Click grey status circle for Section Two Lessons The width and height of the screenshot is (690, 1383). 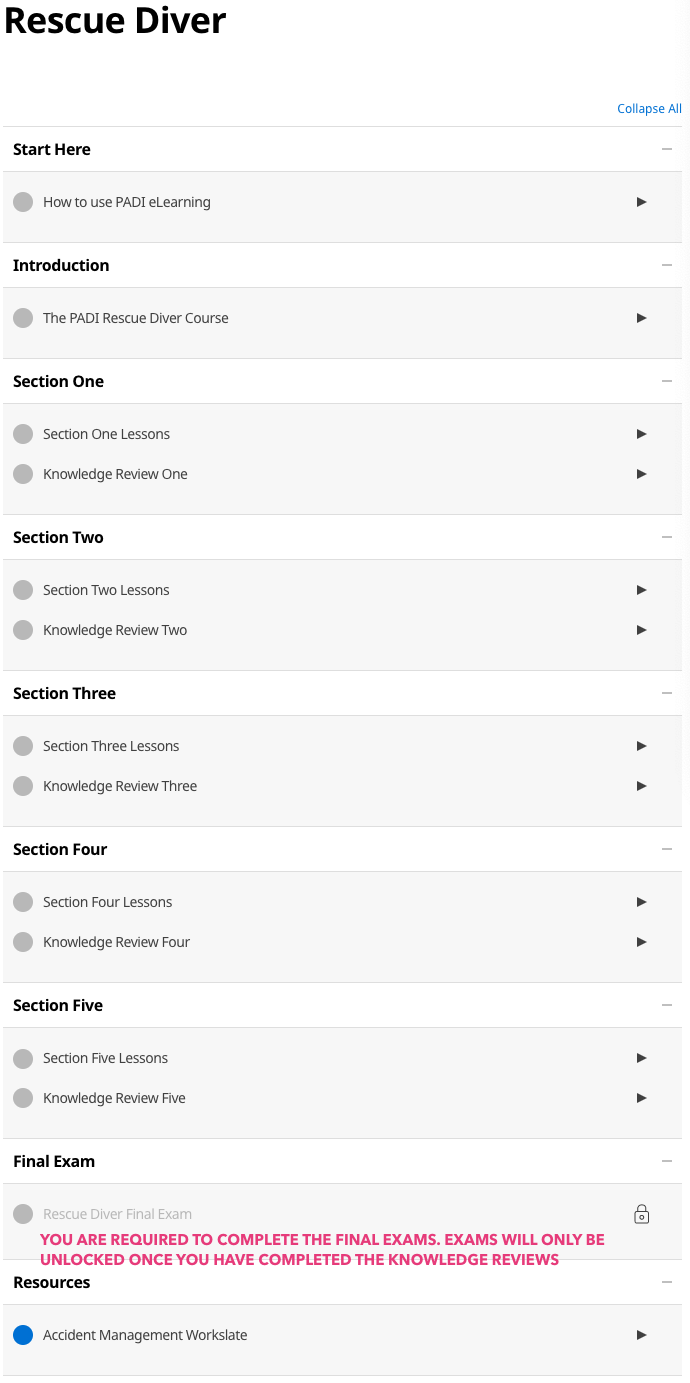click(23, 590)
